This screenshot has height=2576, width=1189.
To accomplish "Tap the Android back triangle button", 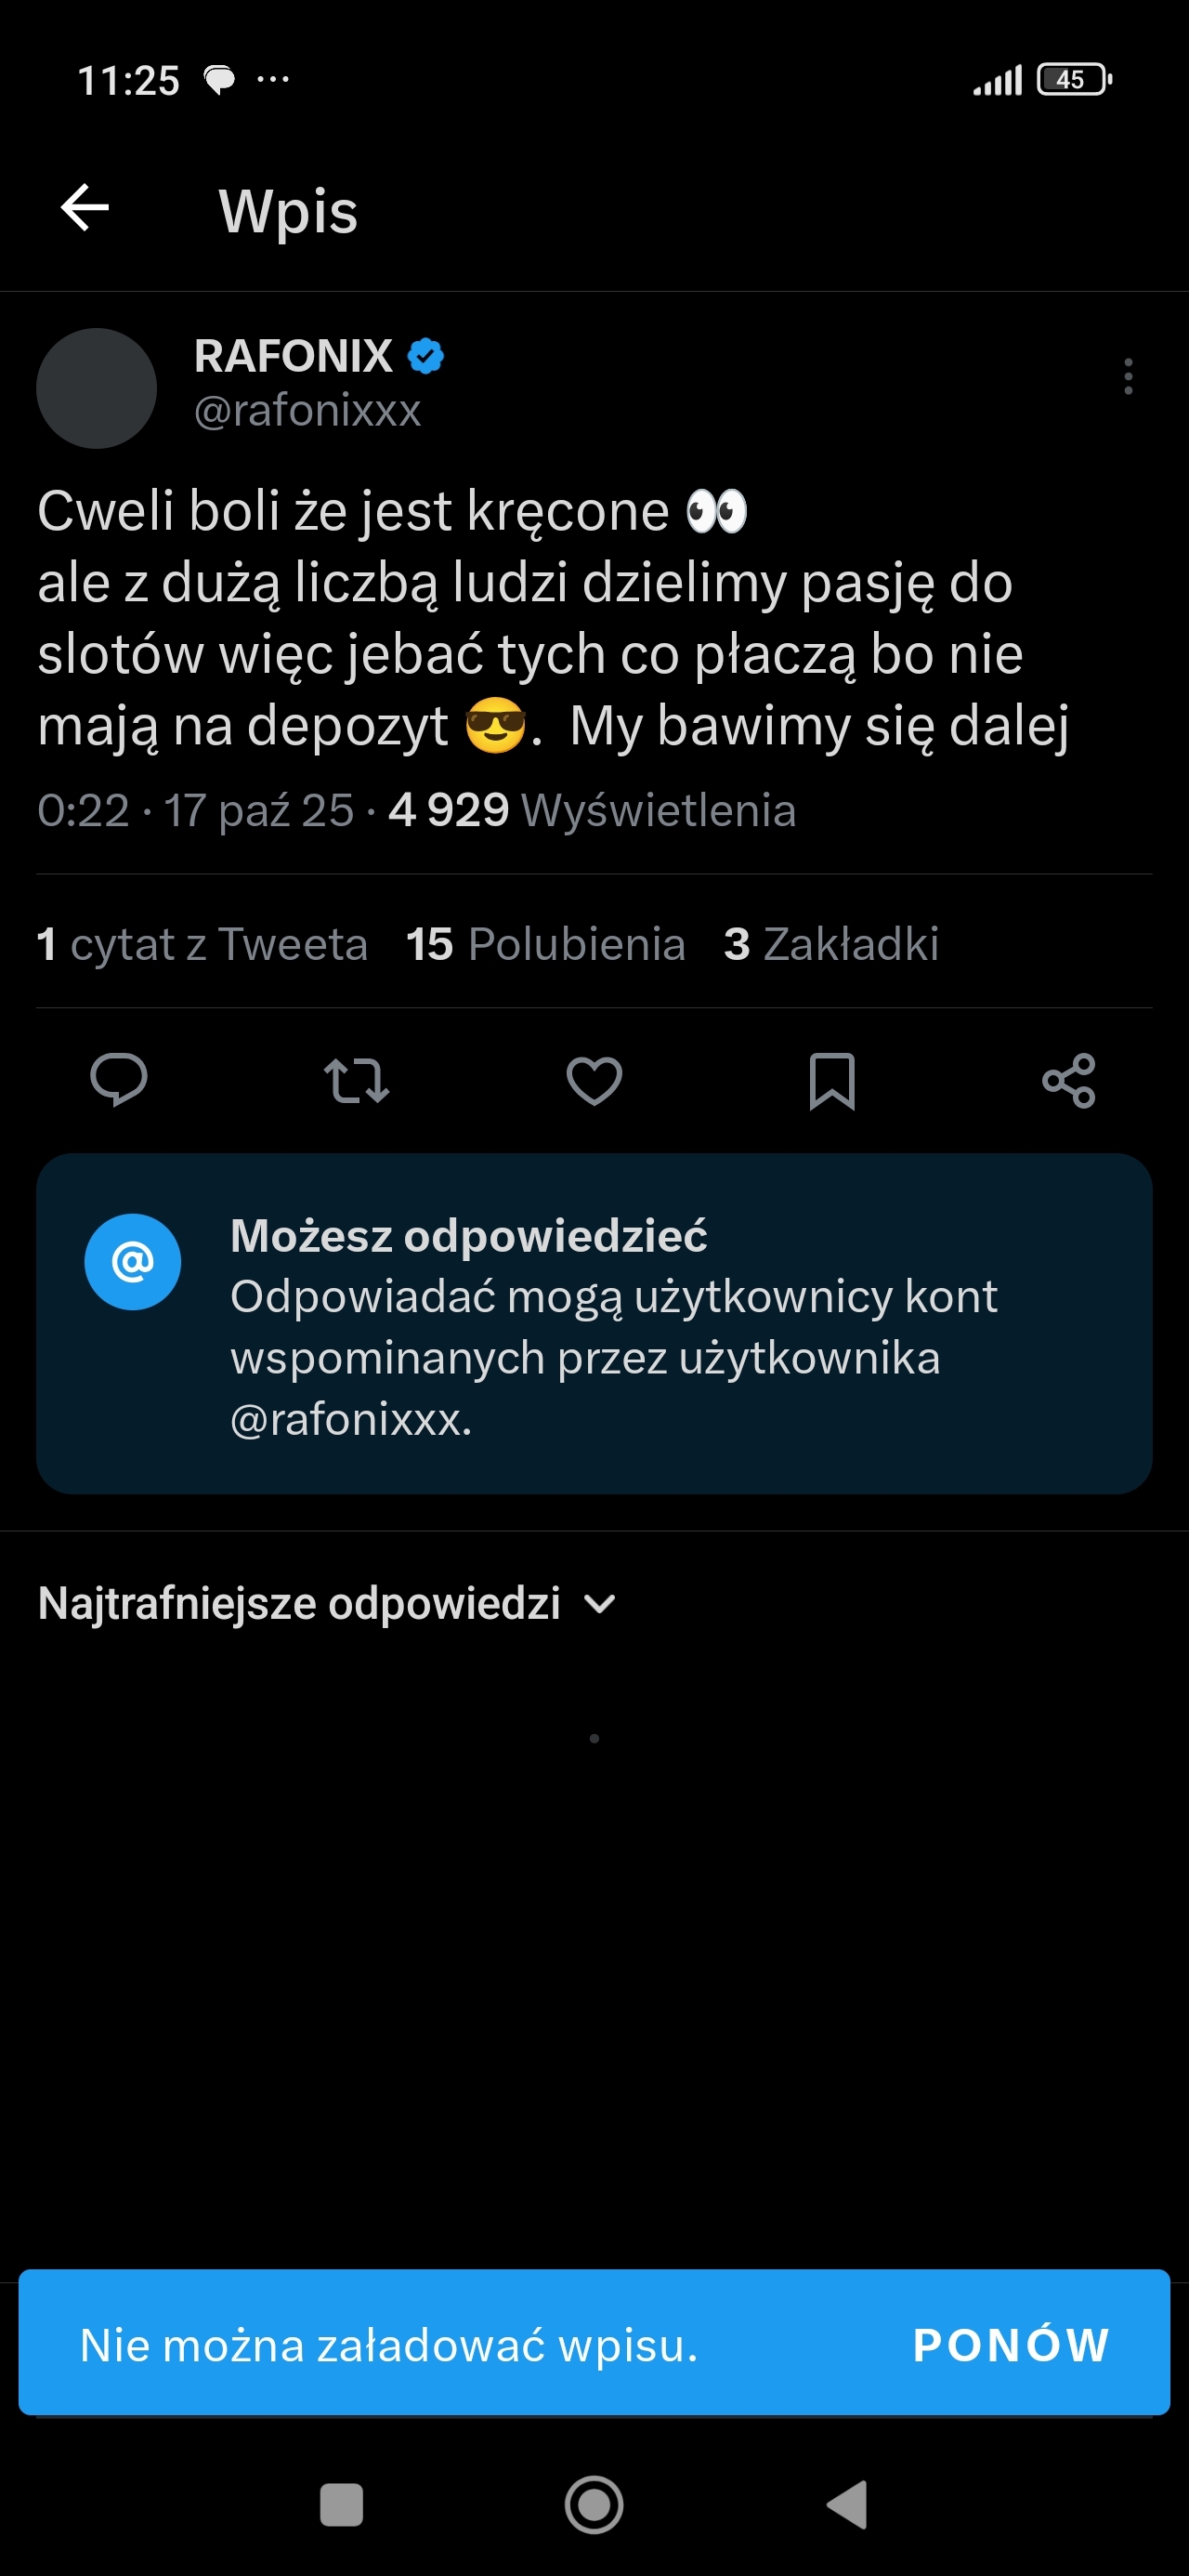I will [x=847, y=2505].
